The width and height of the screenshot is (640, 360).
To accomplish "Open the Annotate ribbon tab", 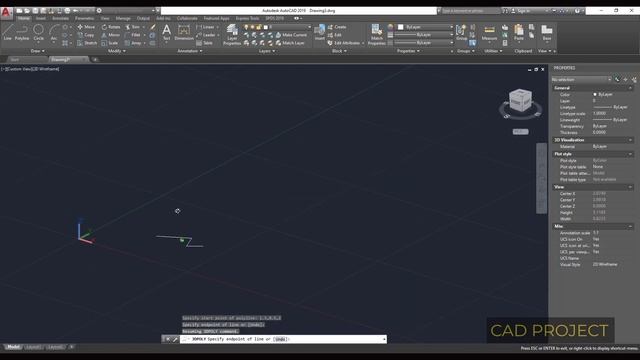I will (60, 18).
